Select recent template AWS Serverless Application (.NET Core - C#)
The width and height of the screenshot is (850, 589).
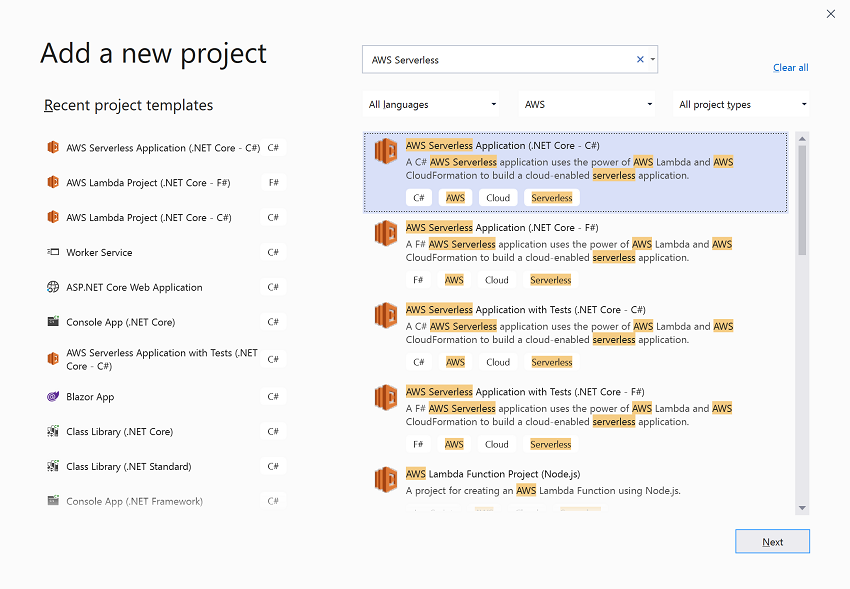point(165,147)
